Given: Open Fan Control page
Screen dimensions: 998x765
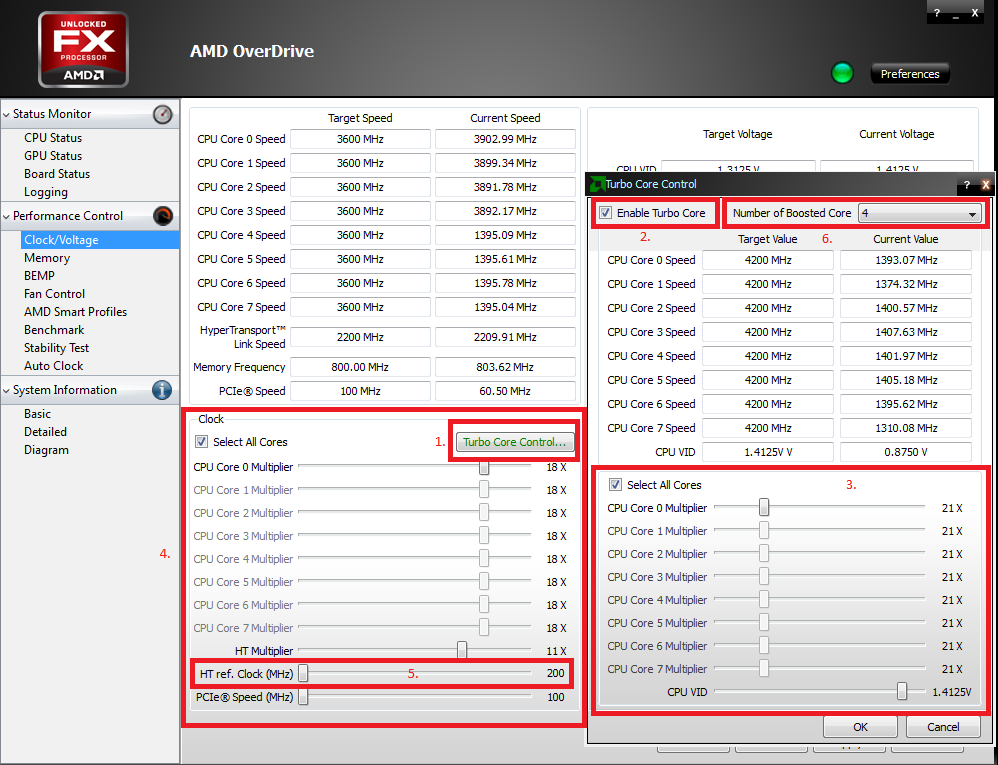Looking at the screenshot, I should click(54, 294).
